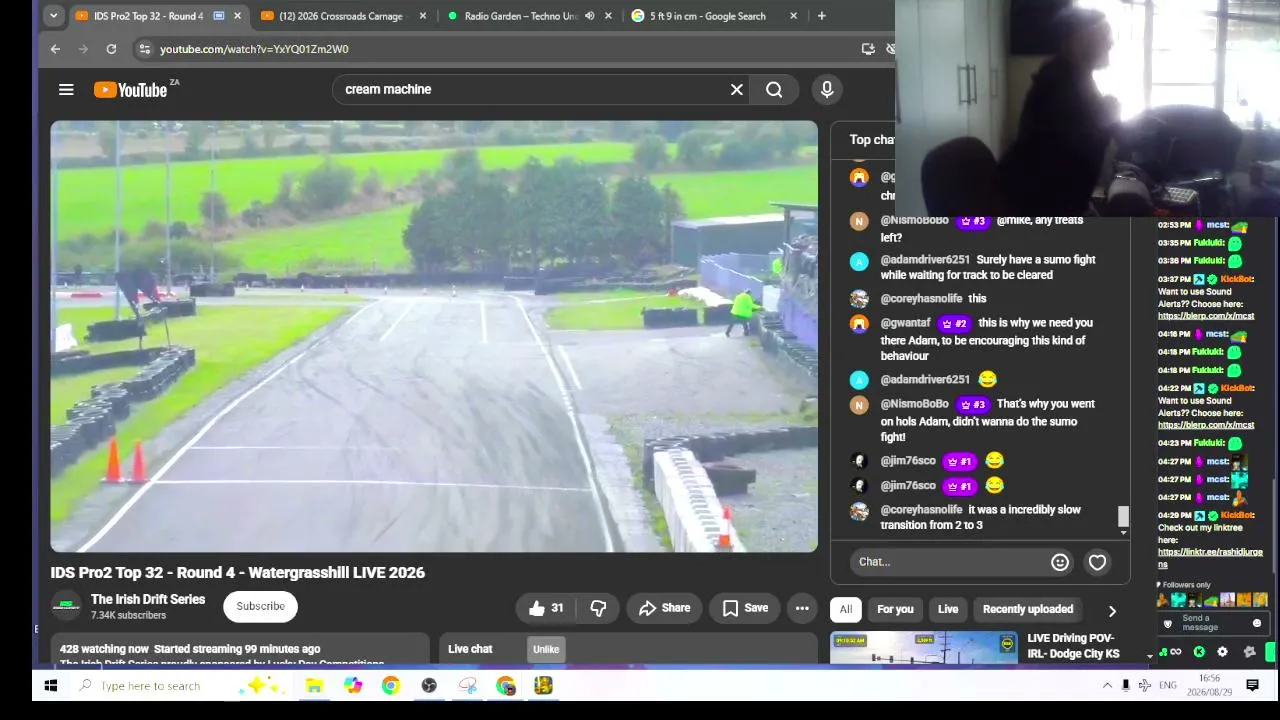This screenshot has width=1280, height=720.
Task: Click the YouTube video player
Action: [x=434, y=336]
